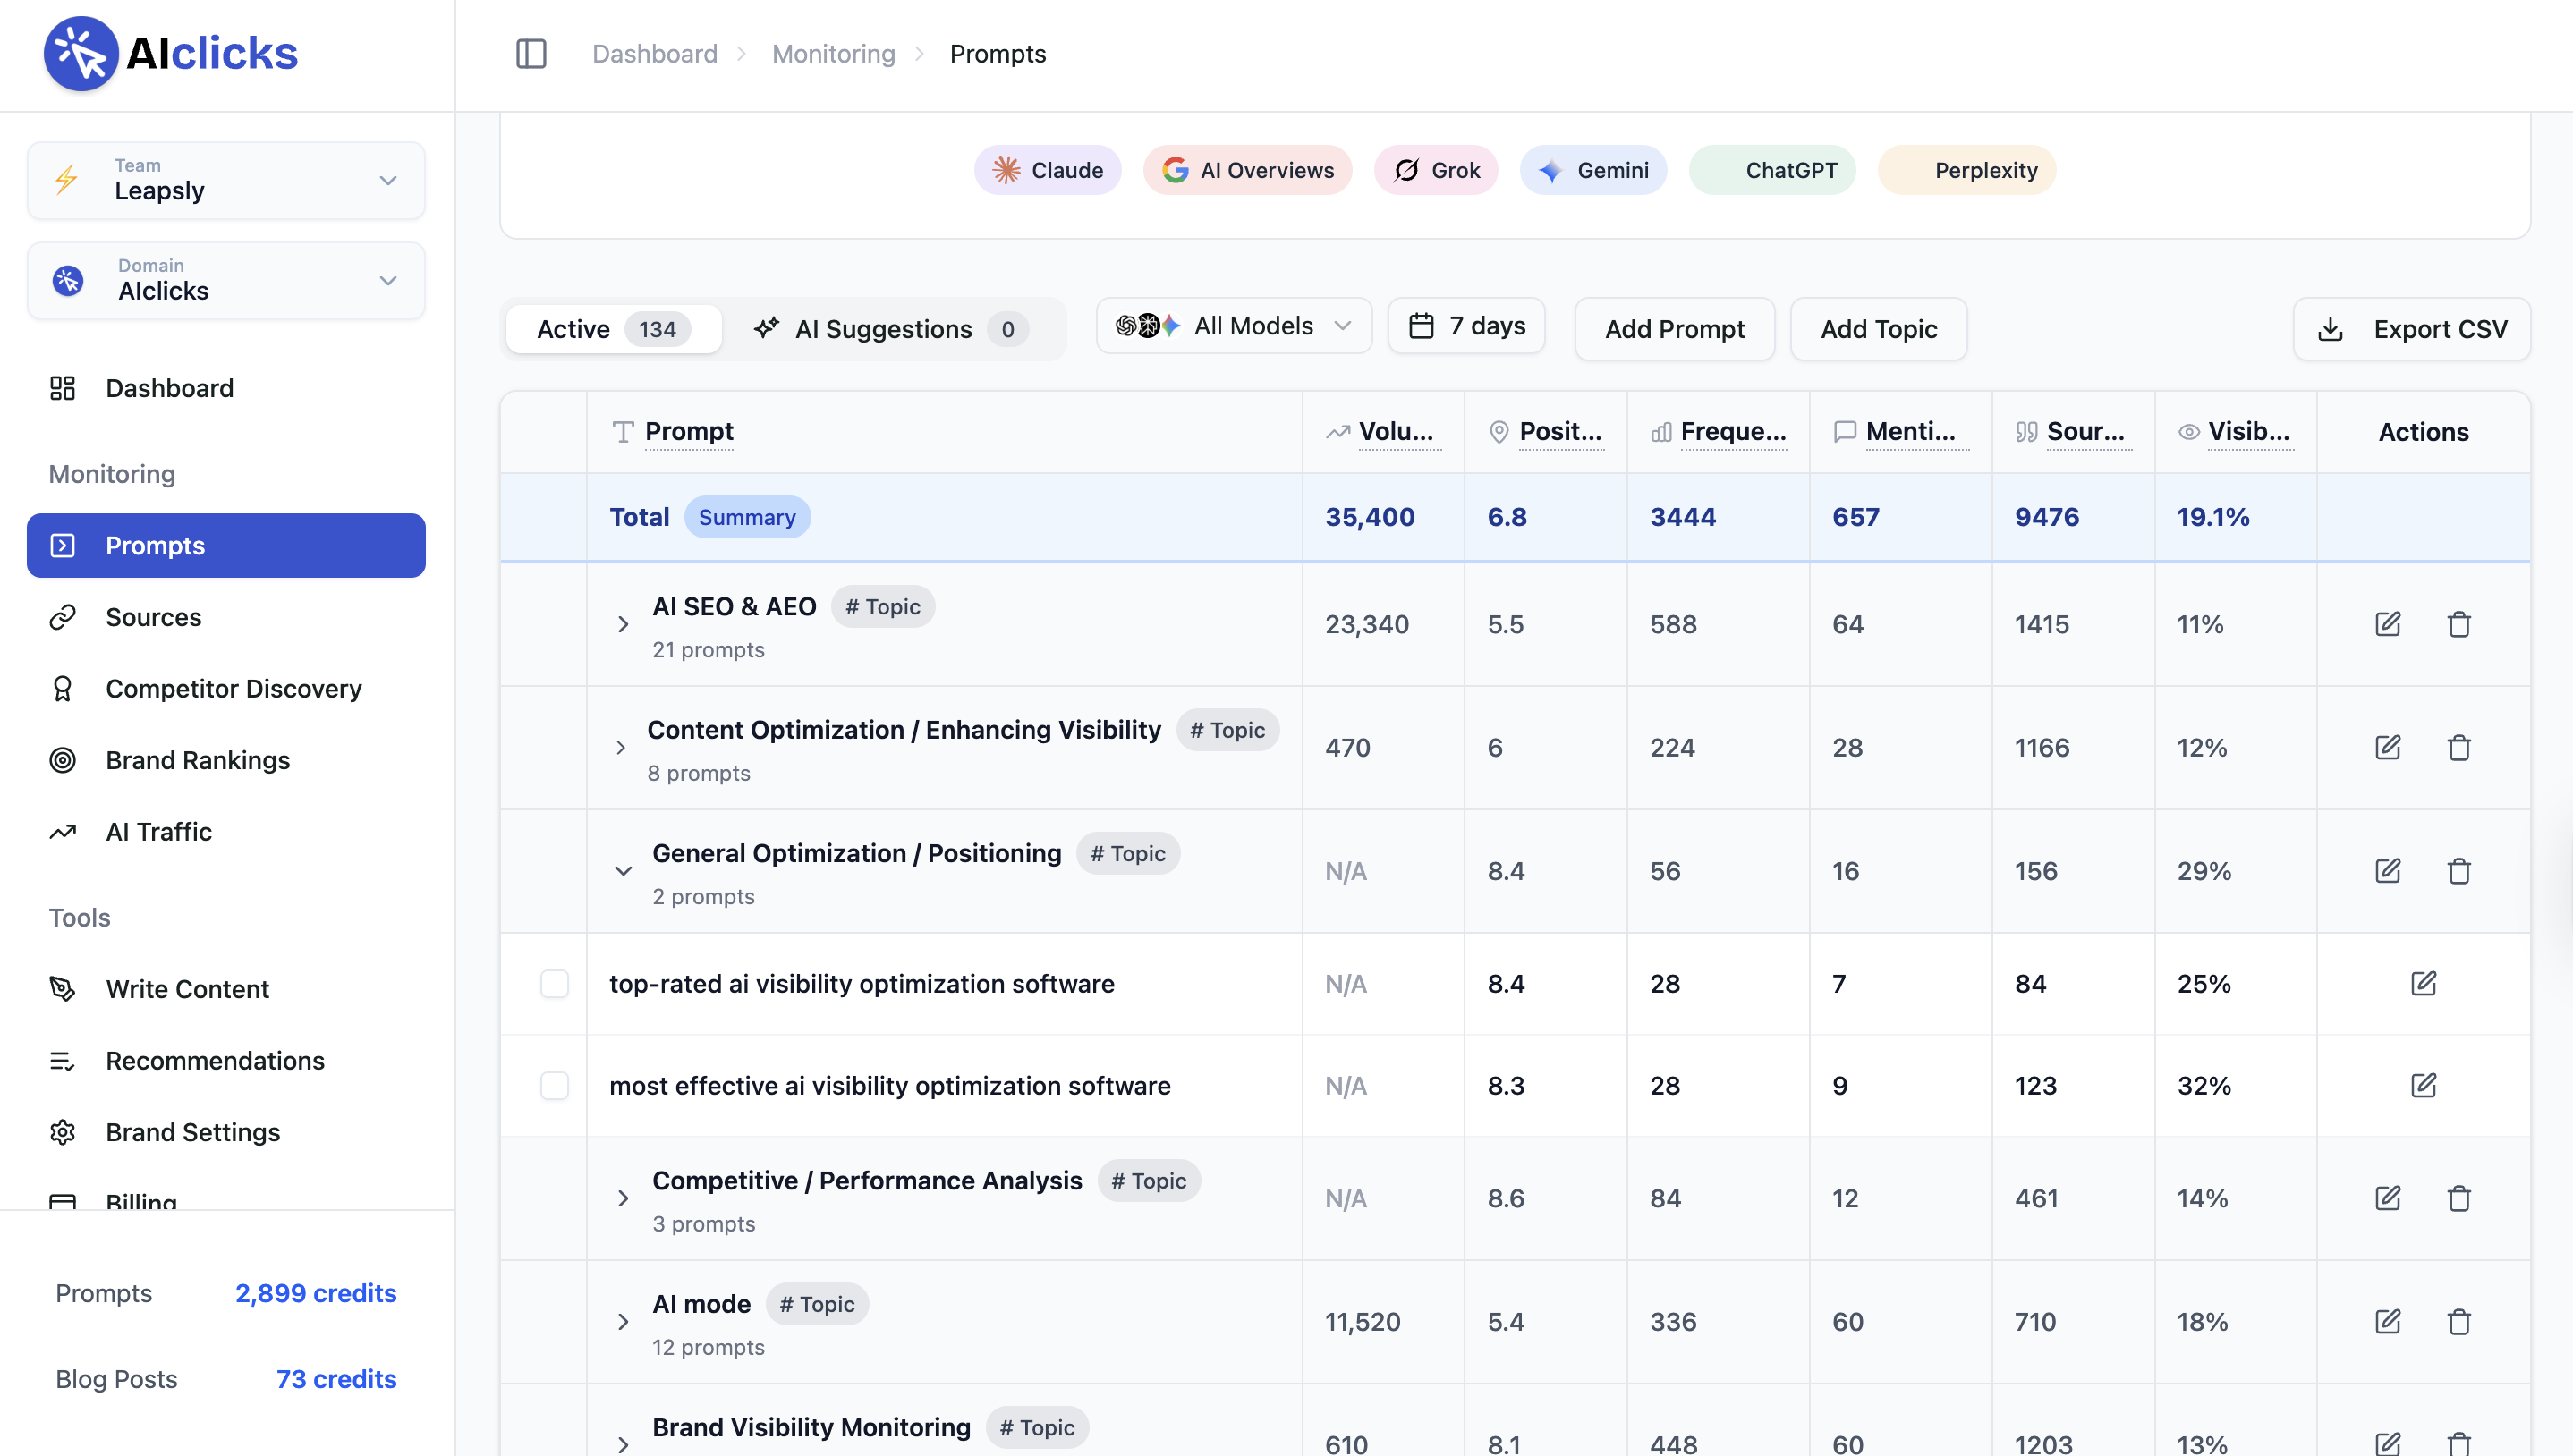2573x1456 pixels.
Task: Edit the 'top-rated ai visibility' prompt
Action: (2422, 983)
